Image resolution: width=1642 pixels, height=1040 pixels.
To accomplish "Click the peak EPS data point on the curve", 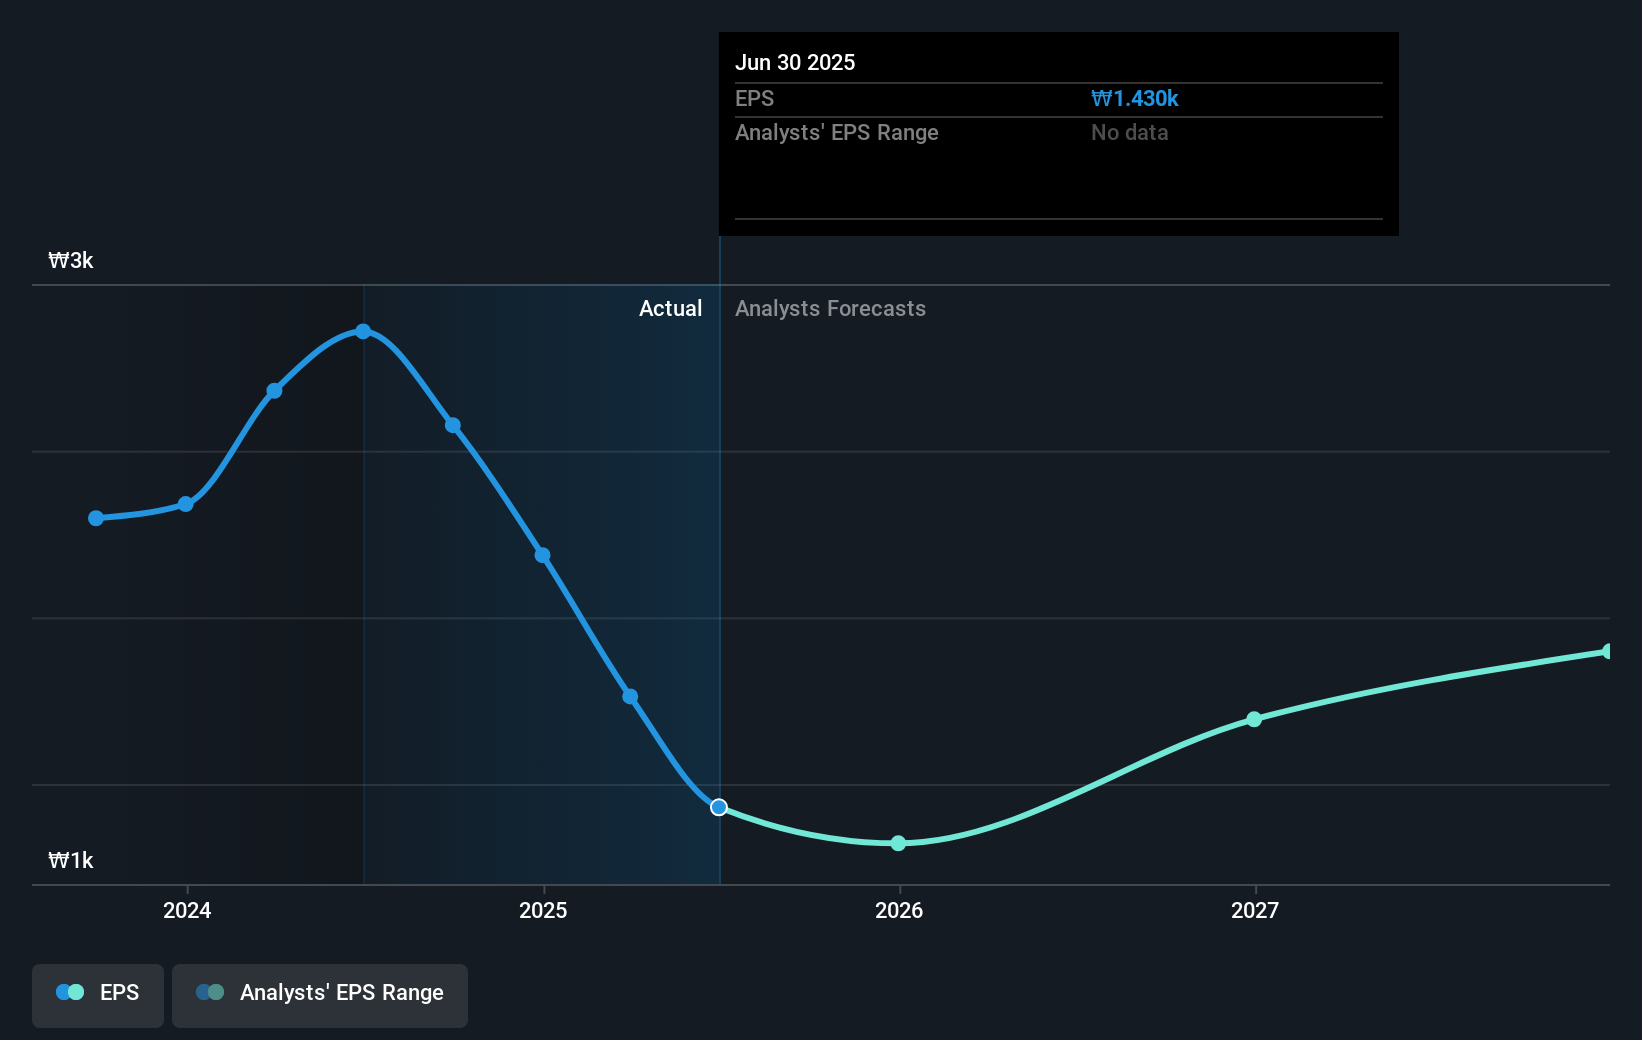I will coord(363,331).
